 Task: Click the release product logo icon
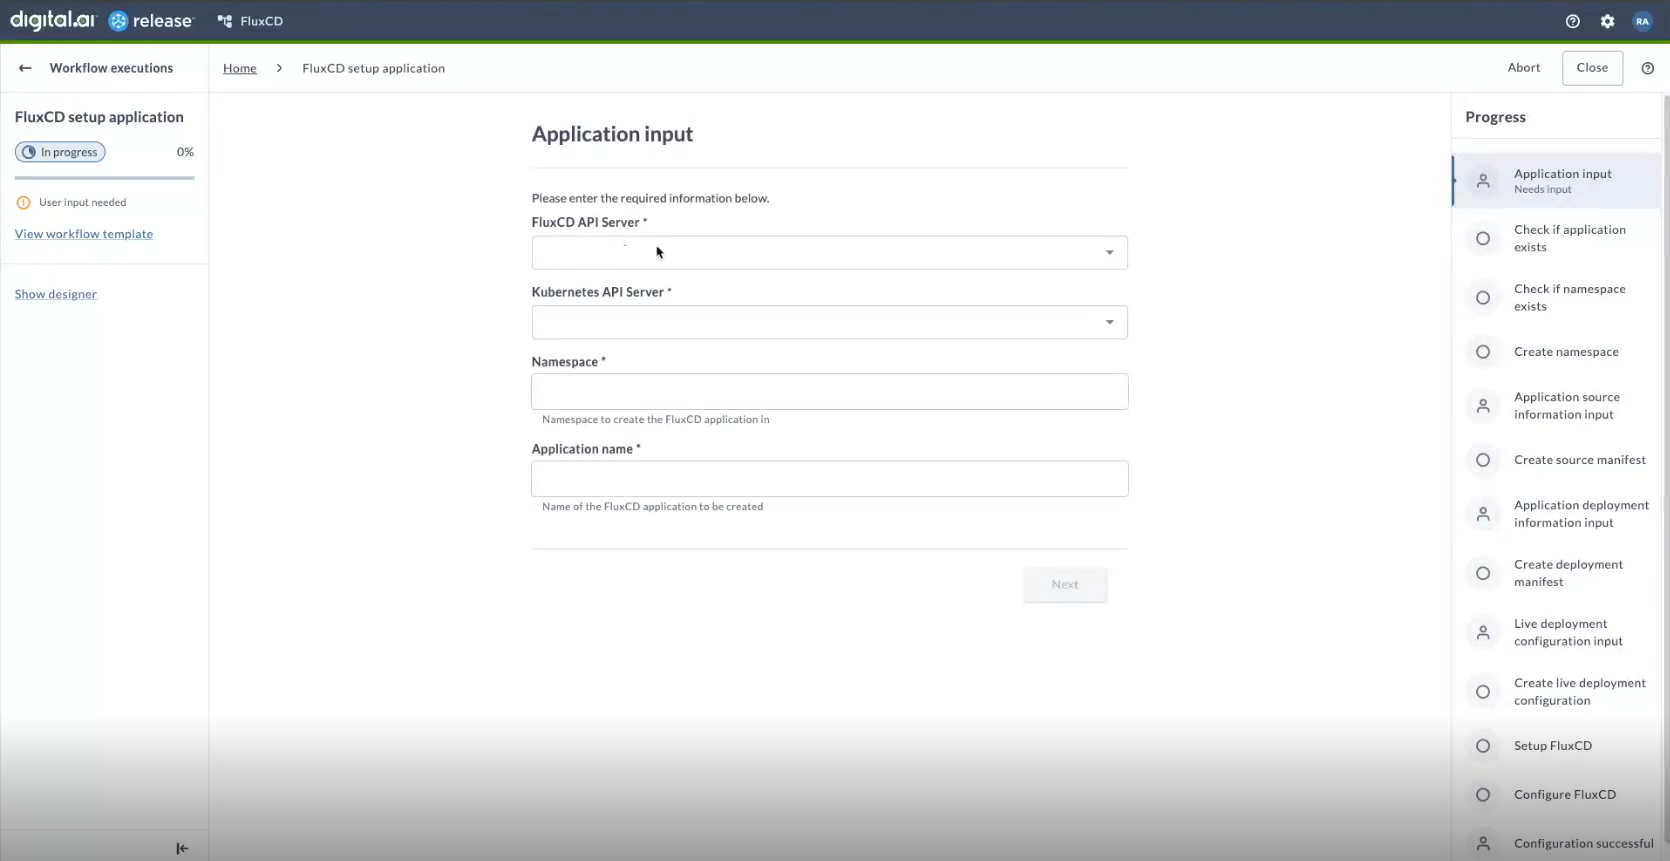[x=118, y=21]
